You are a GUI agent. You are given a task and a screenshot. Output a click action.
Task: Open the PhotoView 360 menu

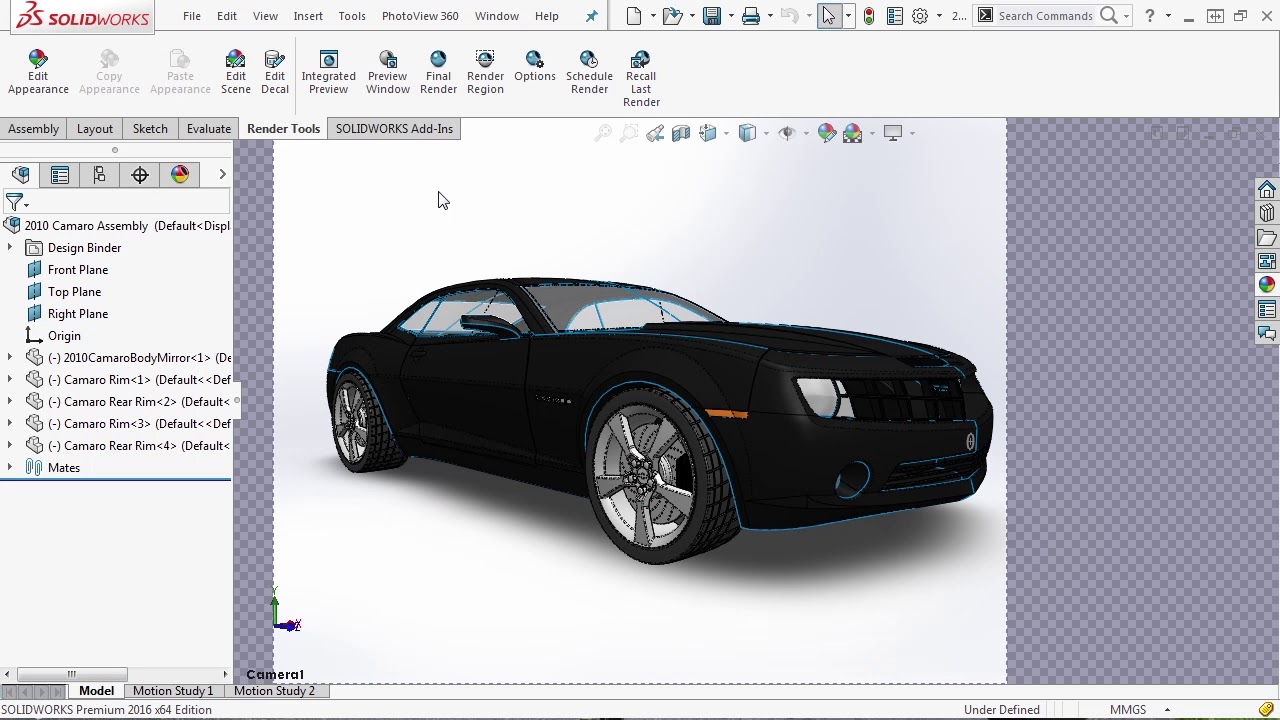420,16
